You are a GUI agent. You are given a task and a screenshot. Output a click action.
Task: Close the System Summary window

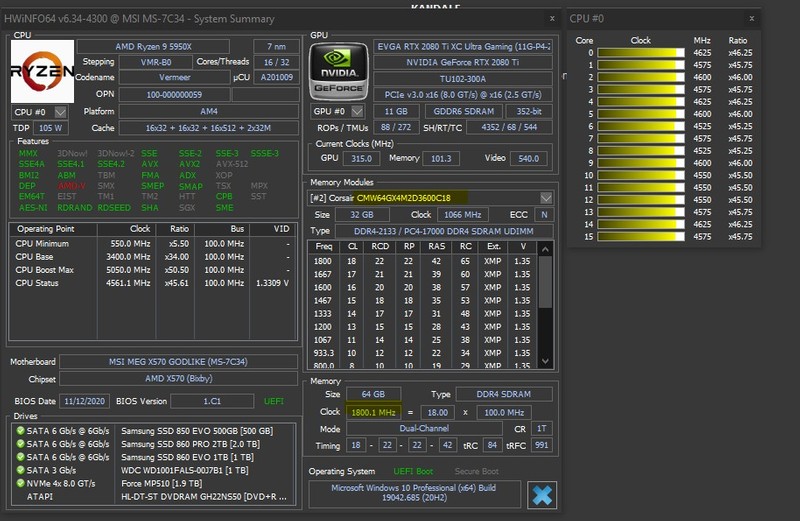click(x=552, y=18)
